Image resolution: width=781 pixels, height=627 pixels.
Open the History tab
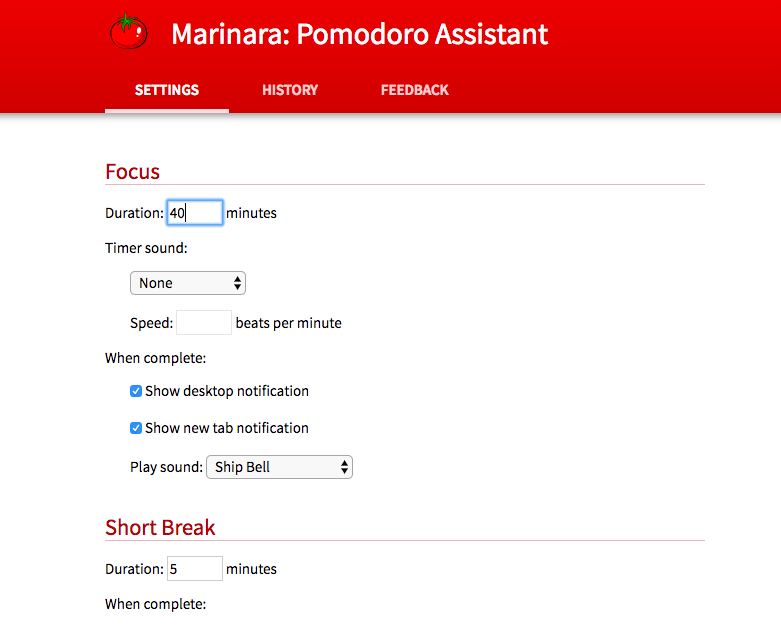290,90
